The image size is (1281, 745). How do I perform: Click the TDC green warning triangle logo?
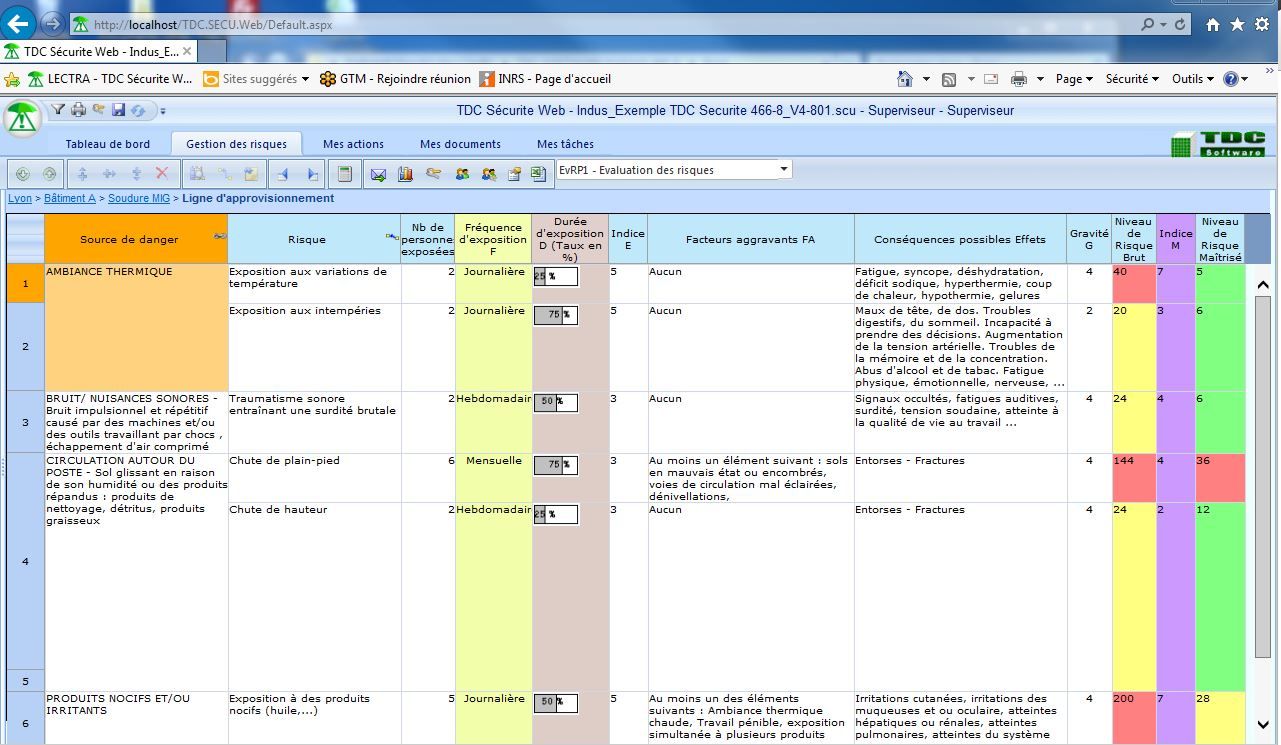click(x=21, y=118)
